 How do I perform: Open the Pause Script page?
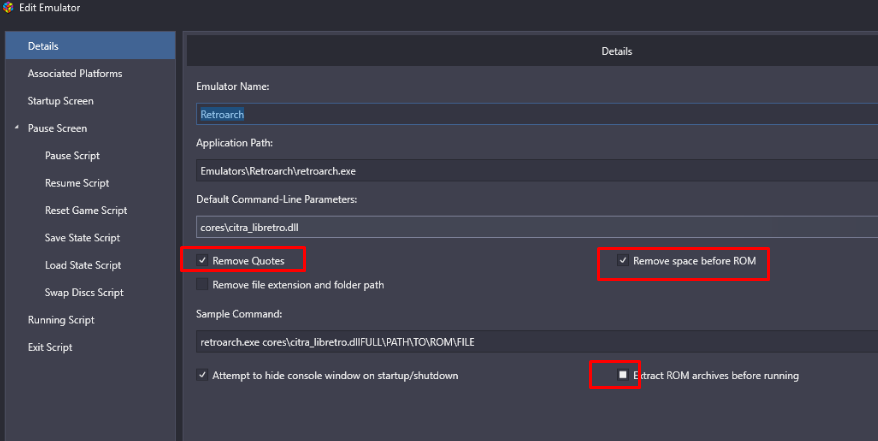point(72,156)
